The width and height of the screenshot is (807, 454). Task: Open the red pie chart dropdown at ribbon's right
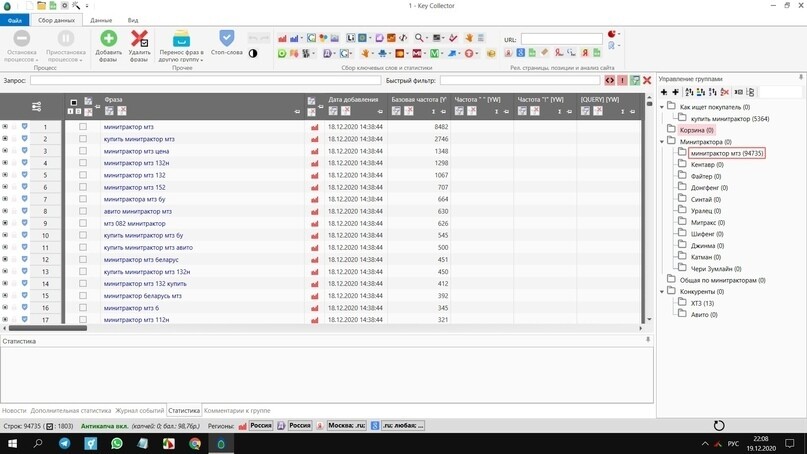(x=618, y=34)
